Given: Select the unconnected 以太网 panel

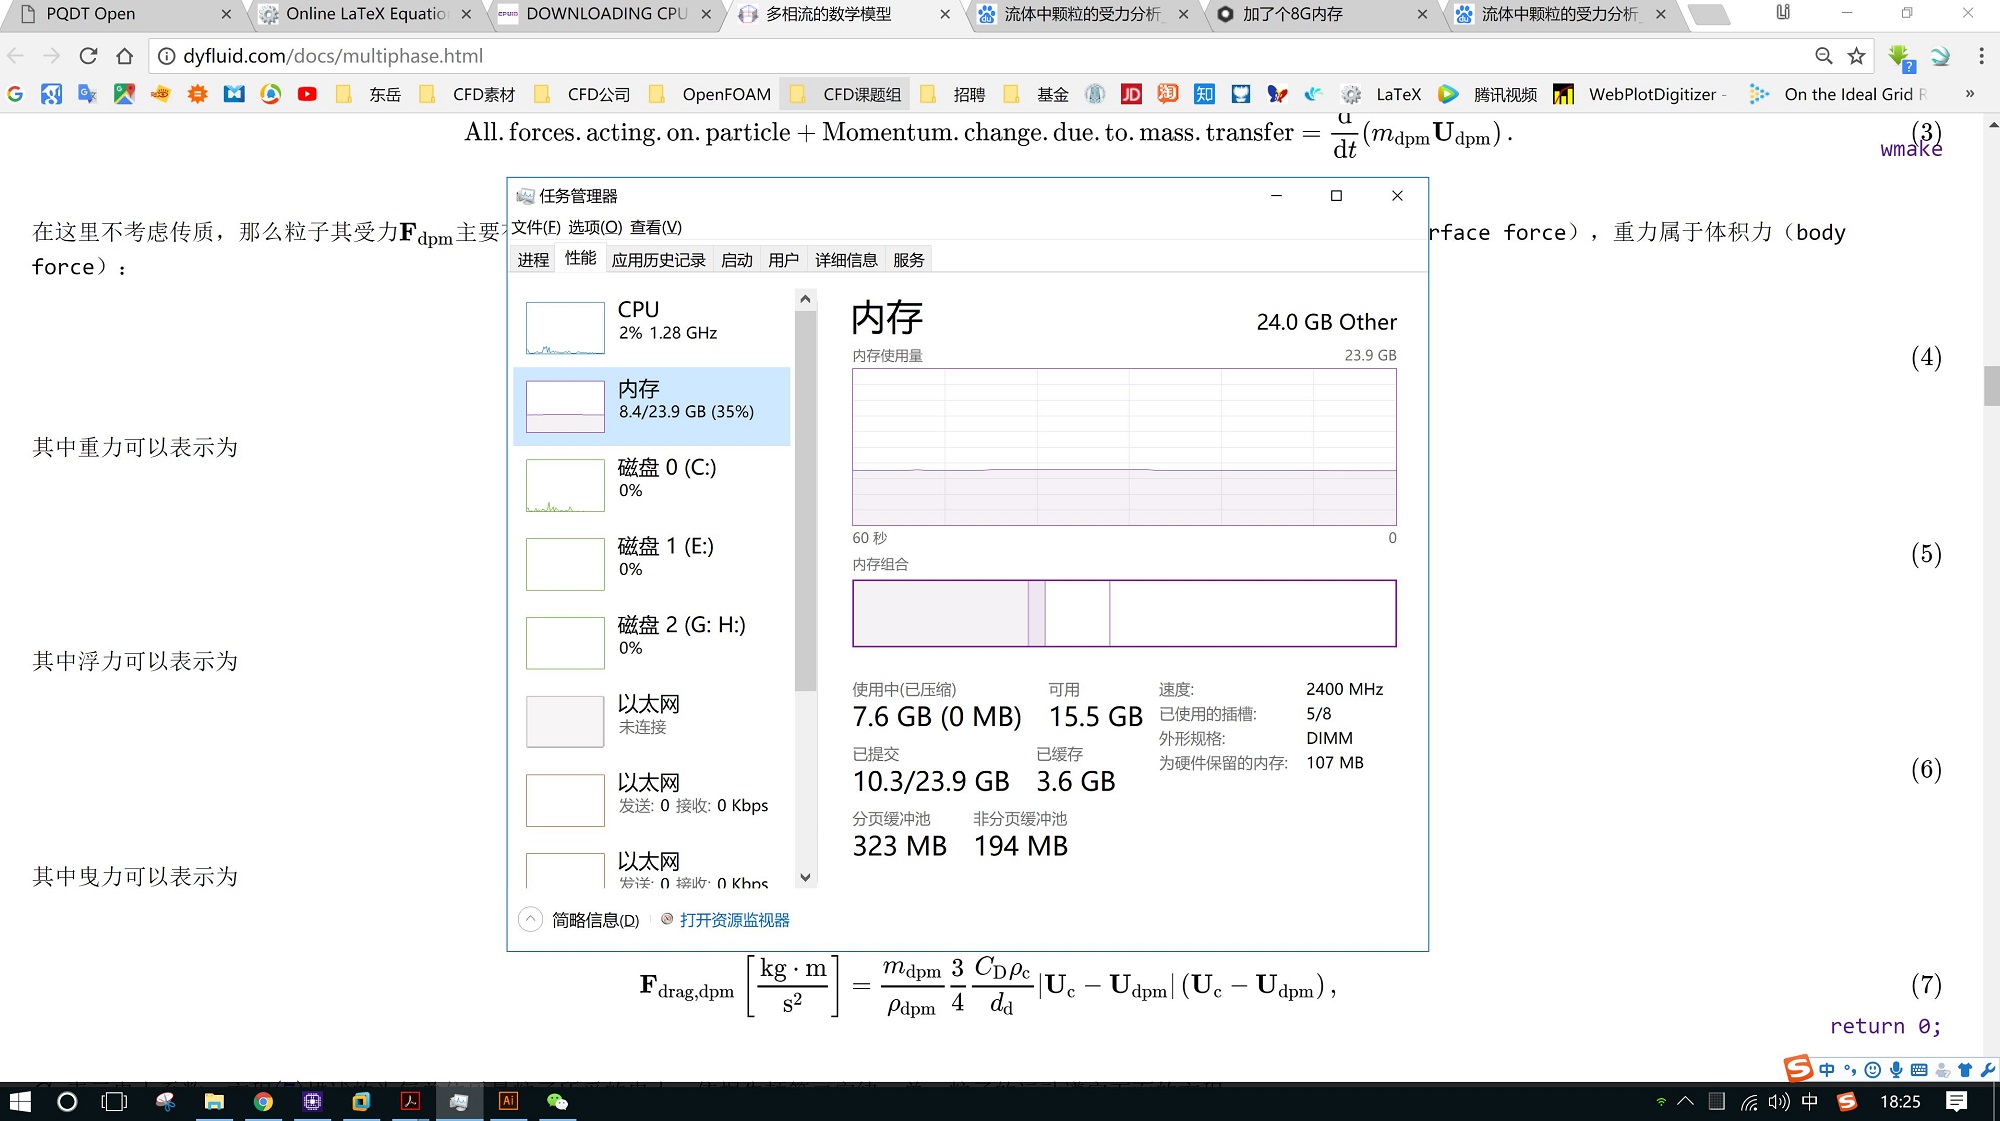Looking at the screenshot, I should (x=651, y=718).
